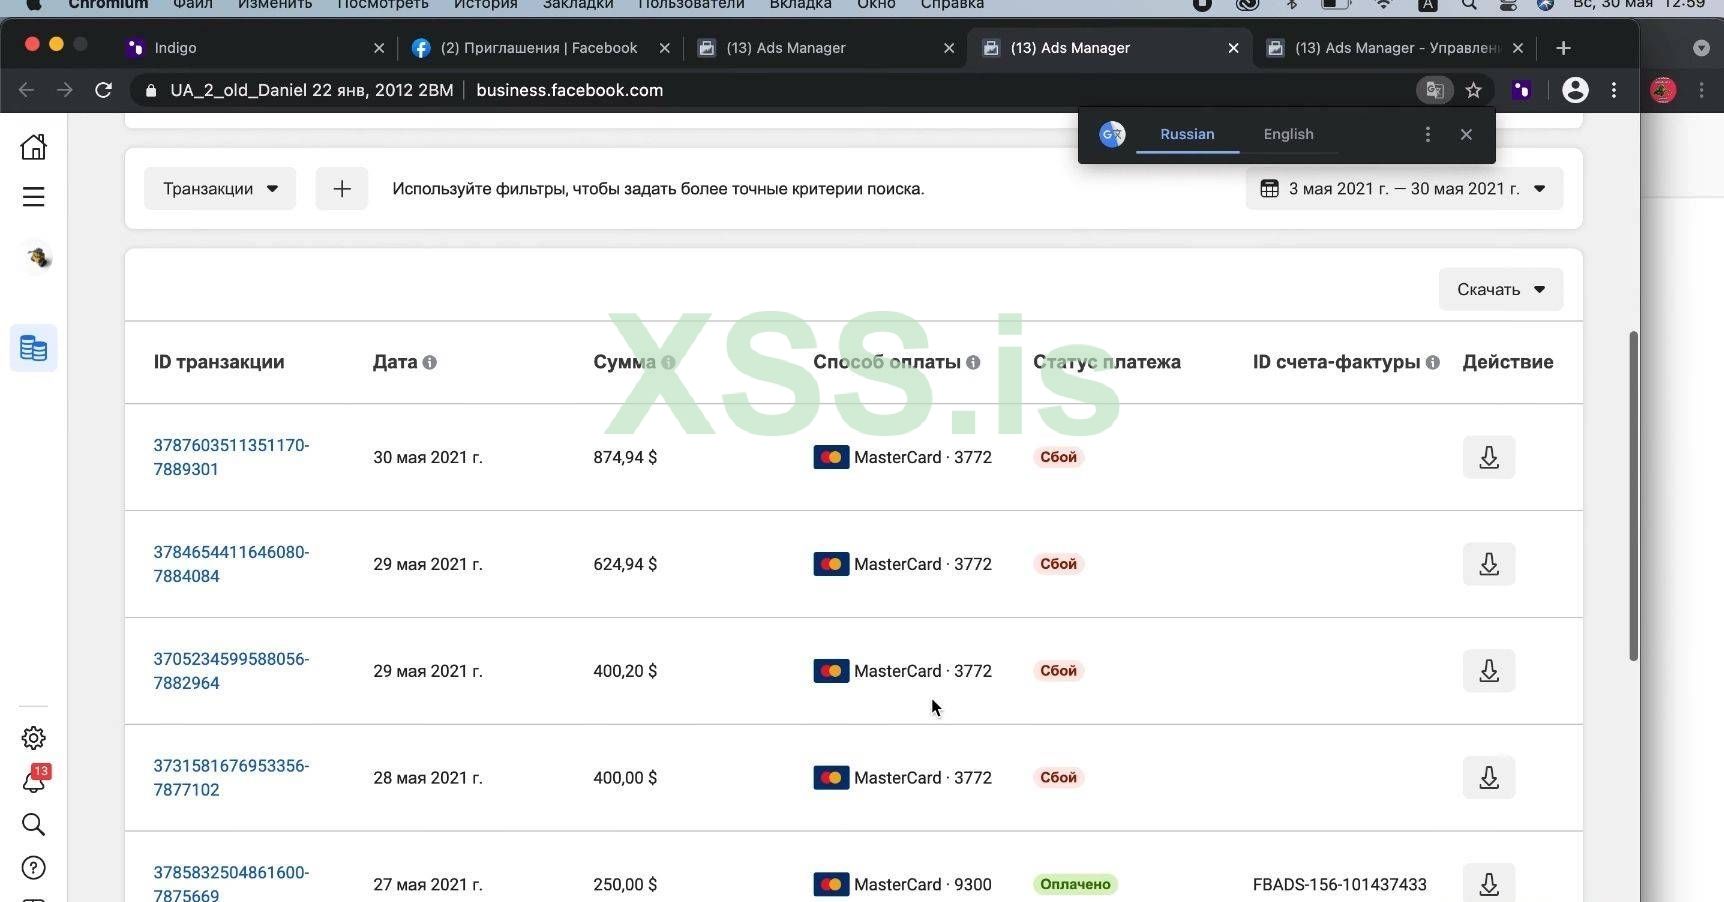The image size is (1724, 902).
Task: Open the Billing section icon in sidebar
Action: pos(33,348)
